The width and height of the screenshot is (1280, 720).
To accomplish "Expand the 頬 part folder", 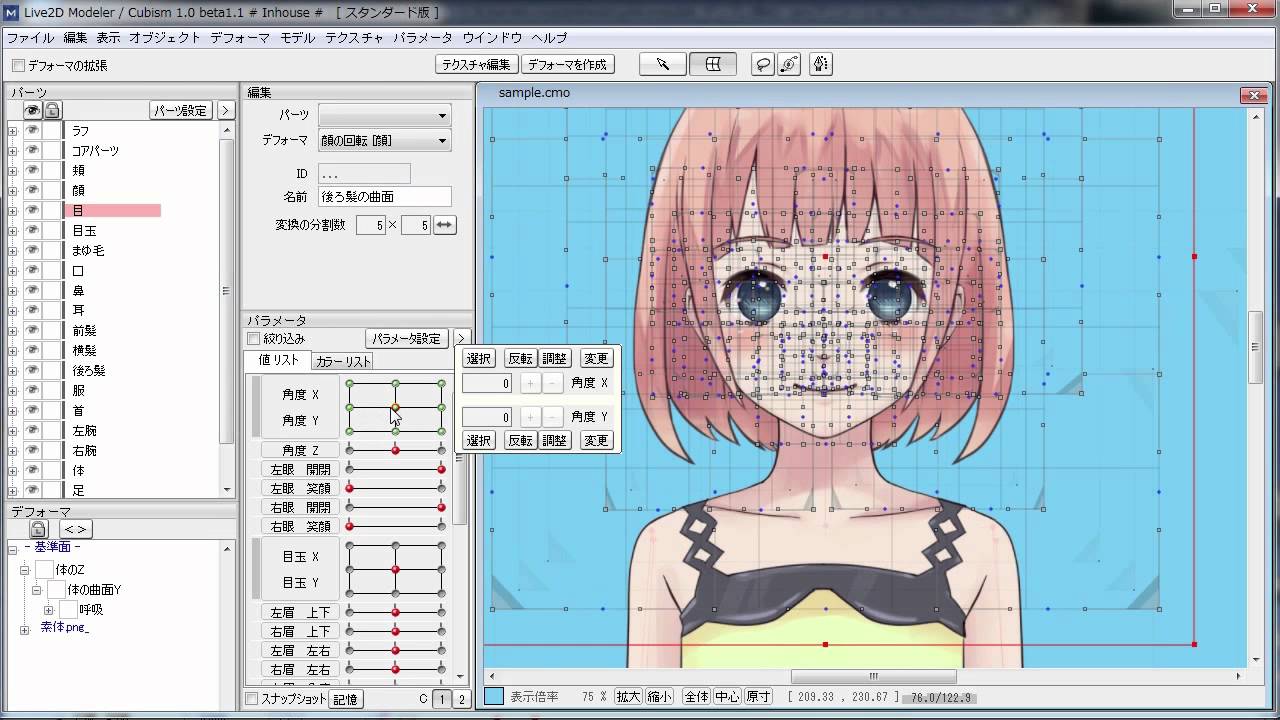I will 12,171.
